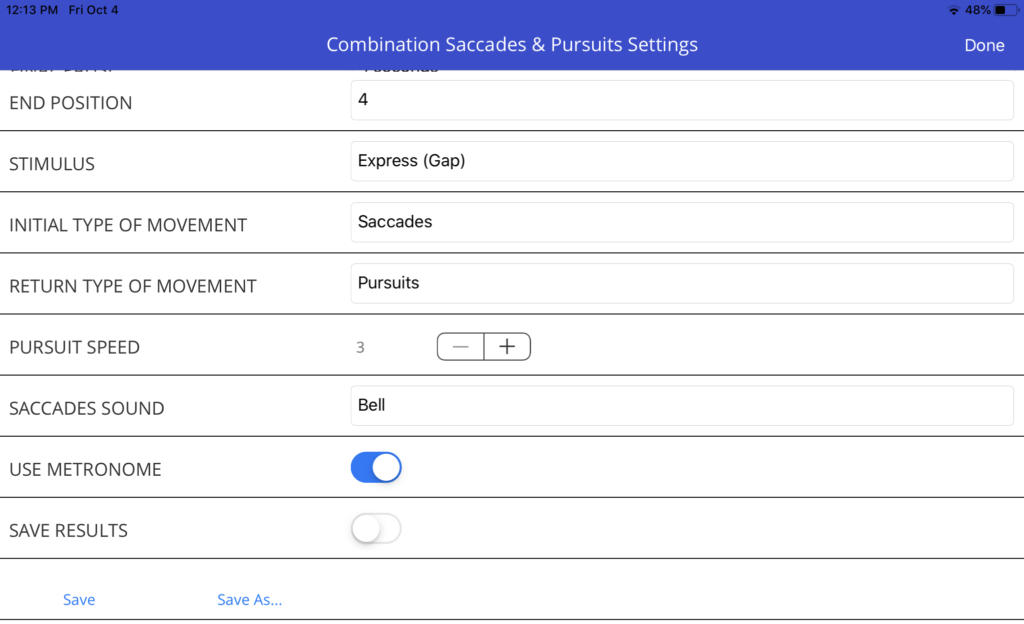Screen dimensions: 1024x624
Task: Change Initial Type of Movement from Saccades
Action: click(682, 222)
